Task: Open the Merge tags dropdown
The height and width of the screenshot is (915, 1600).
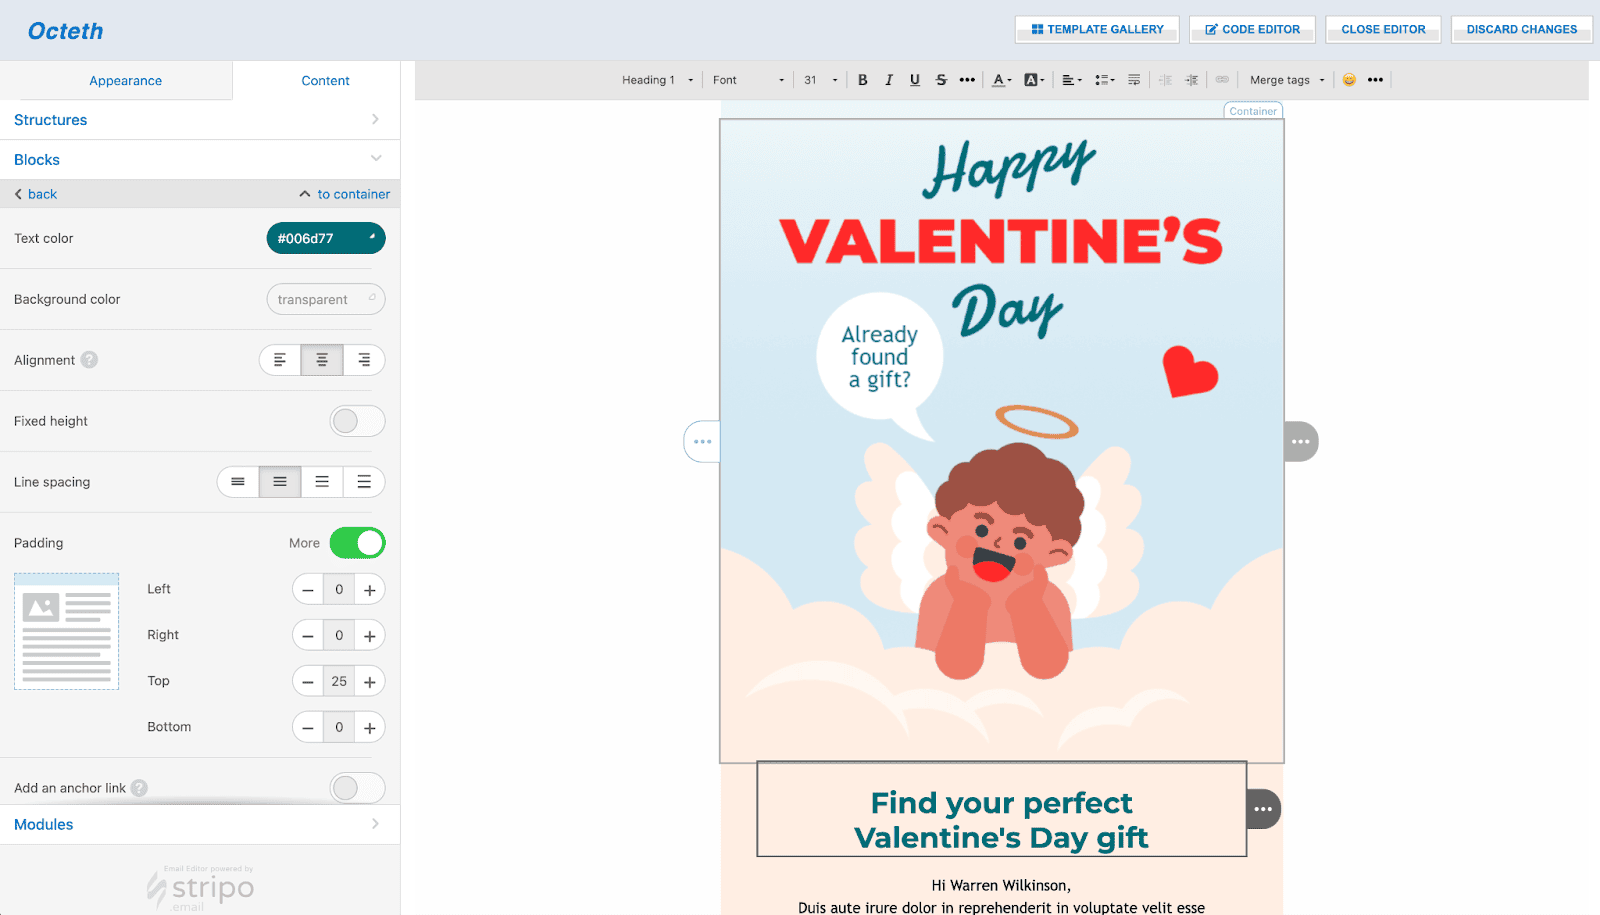Action: tap(1286, 80)
